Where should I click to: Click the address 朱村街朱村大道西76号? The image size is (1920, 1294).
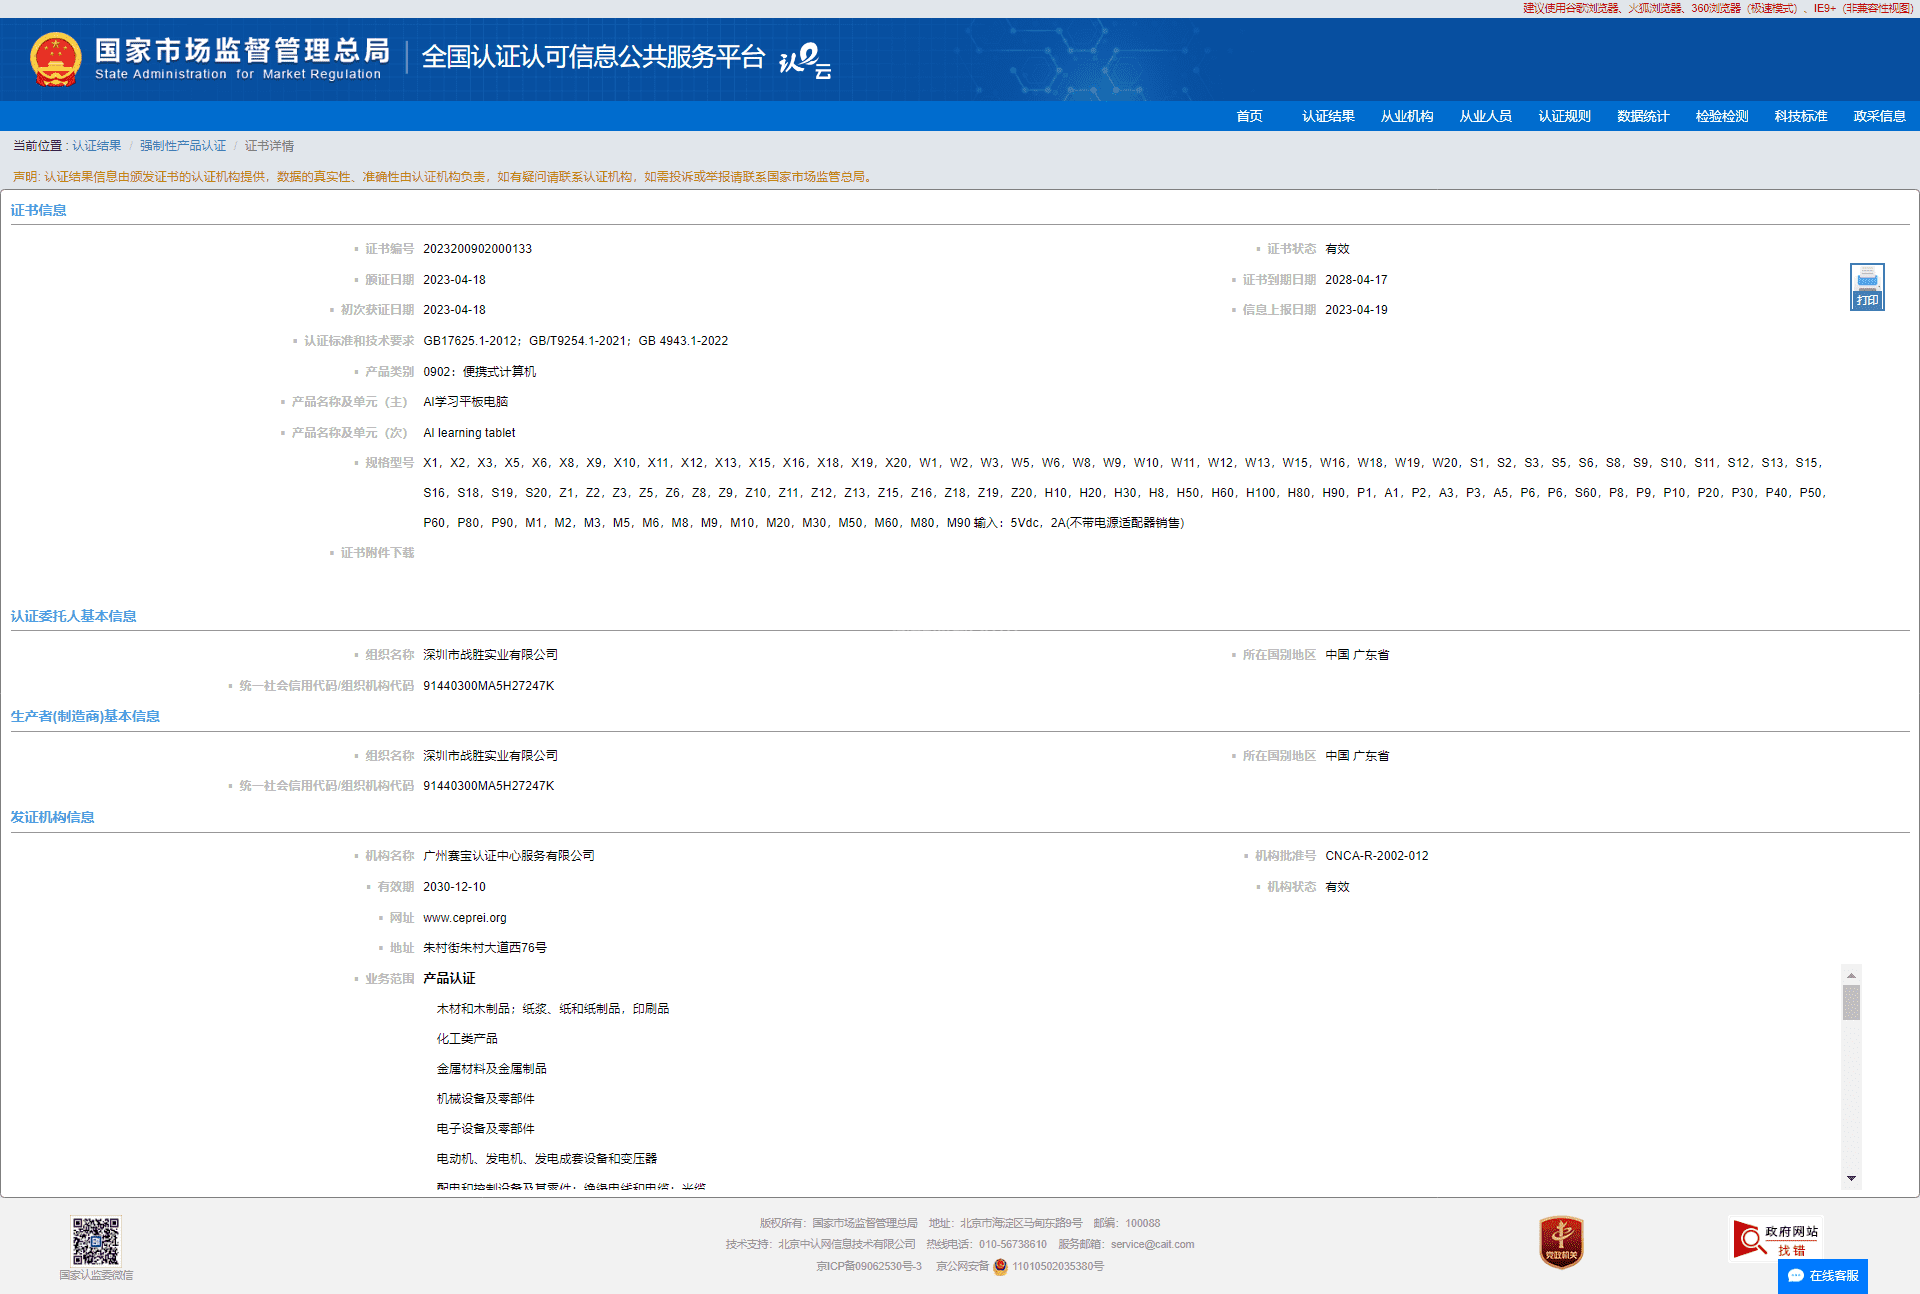pos(484,948)
